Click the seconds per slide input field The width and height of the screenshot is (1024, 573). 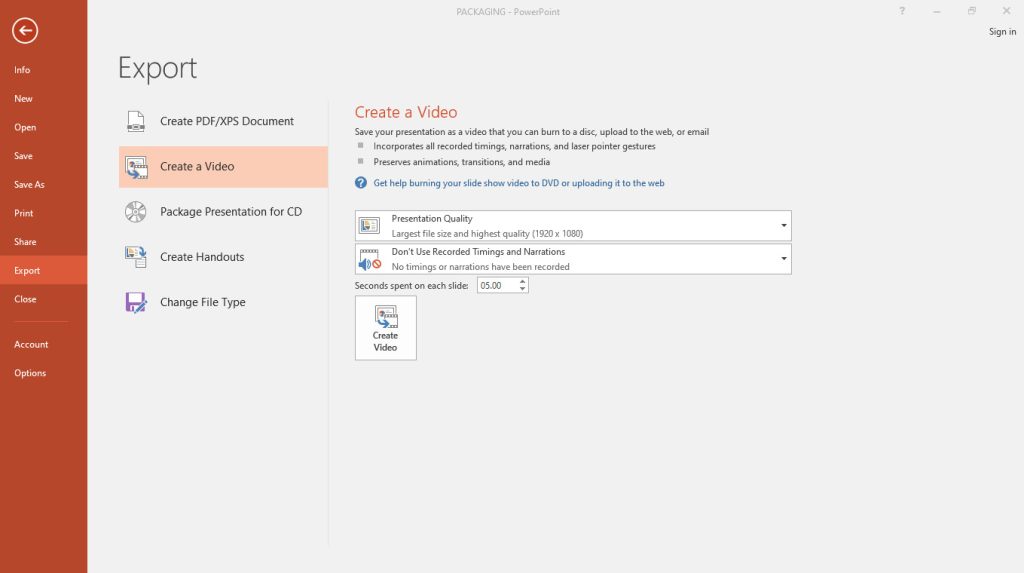(498, 286)
